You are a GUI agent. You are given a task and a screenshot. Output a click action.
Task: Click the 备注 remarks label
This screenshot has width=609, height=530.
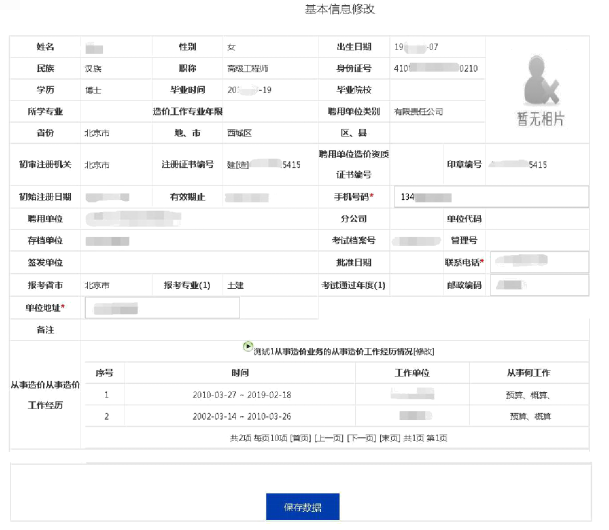click(x=45, y=330)
